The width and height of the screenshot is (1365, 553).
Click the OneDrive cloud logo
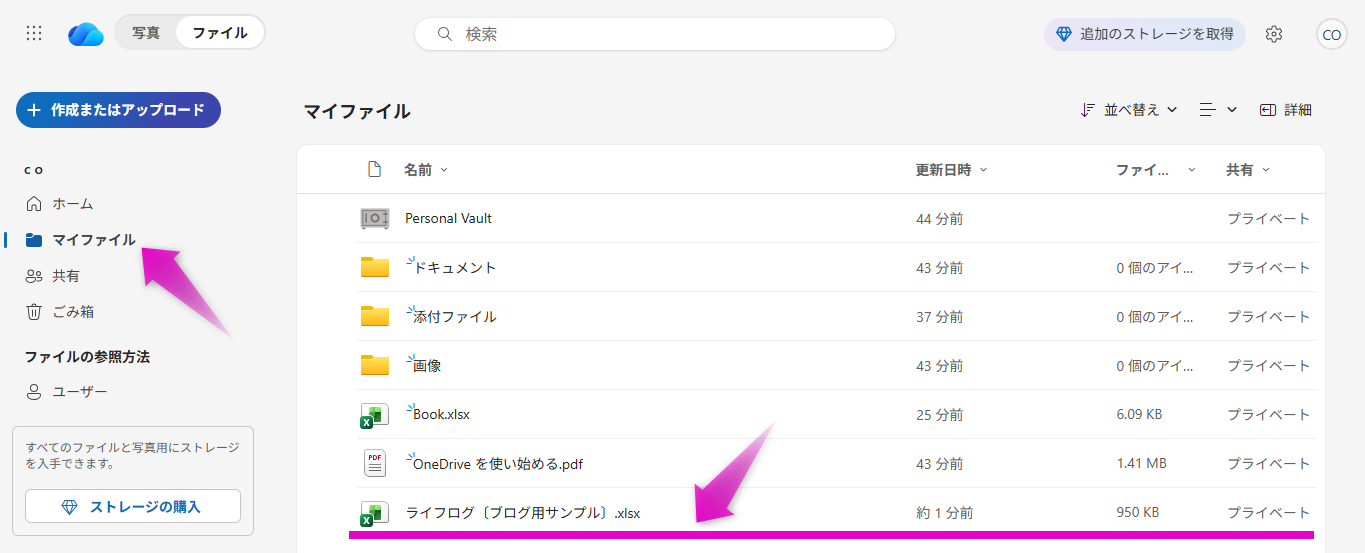pos(86,34)
